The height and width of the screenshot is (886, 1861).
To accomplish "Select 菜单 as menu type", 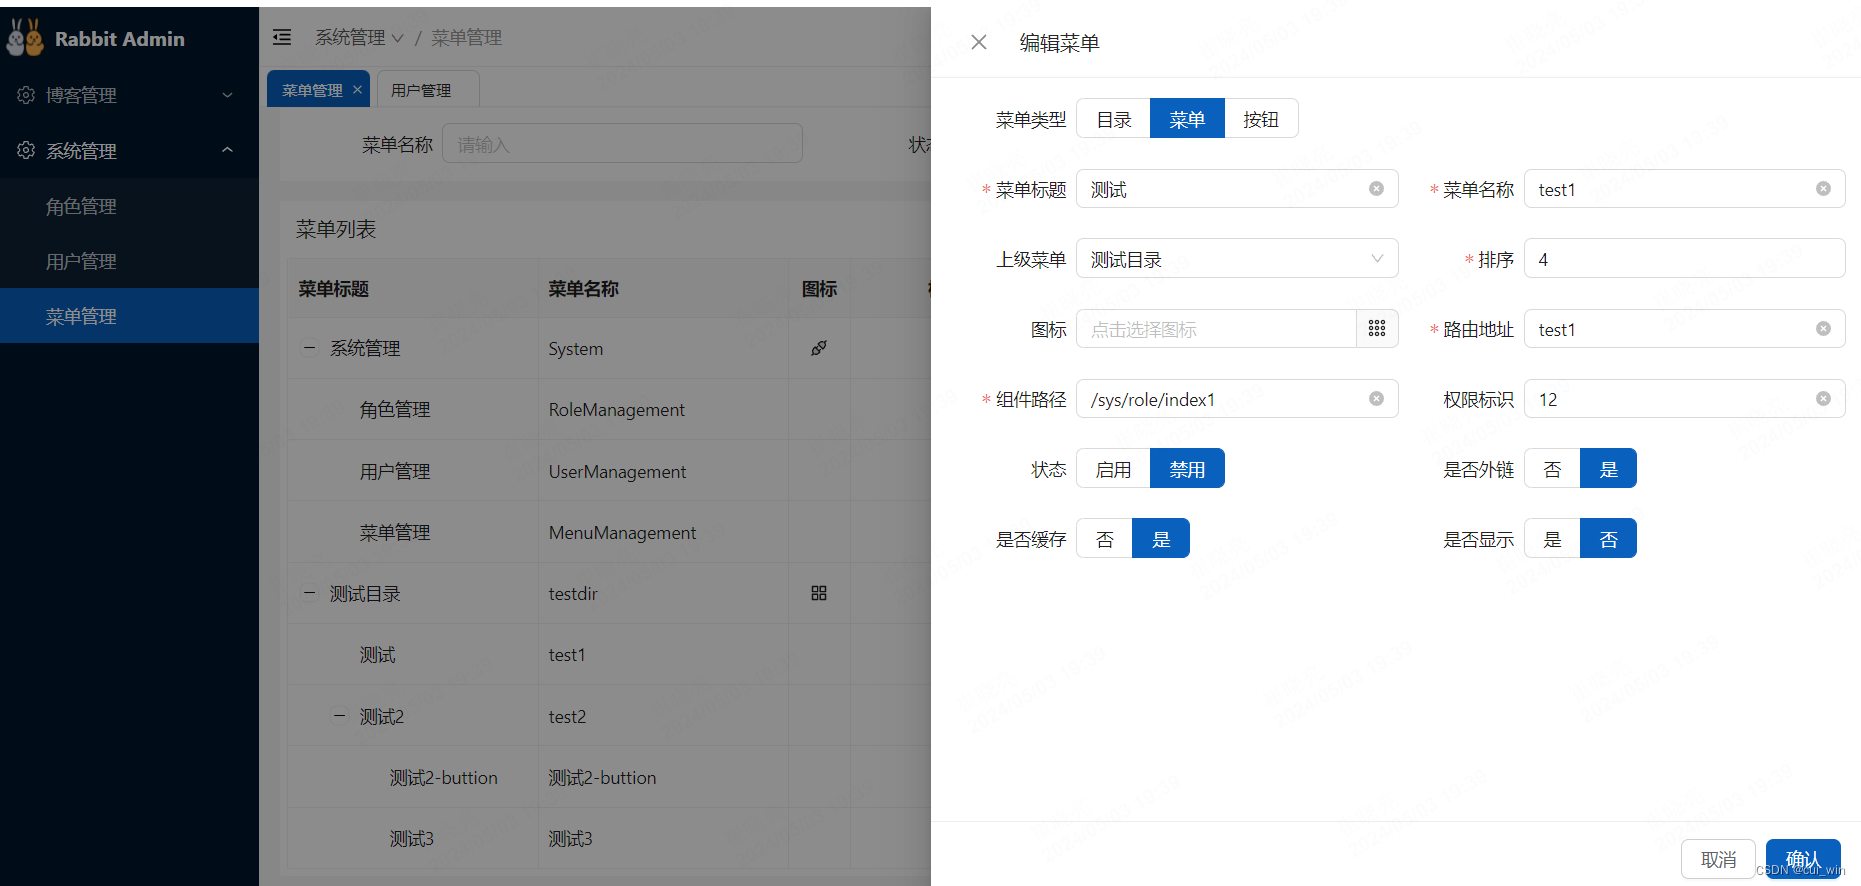I will (1187, 119).
